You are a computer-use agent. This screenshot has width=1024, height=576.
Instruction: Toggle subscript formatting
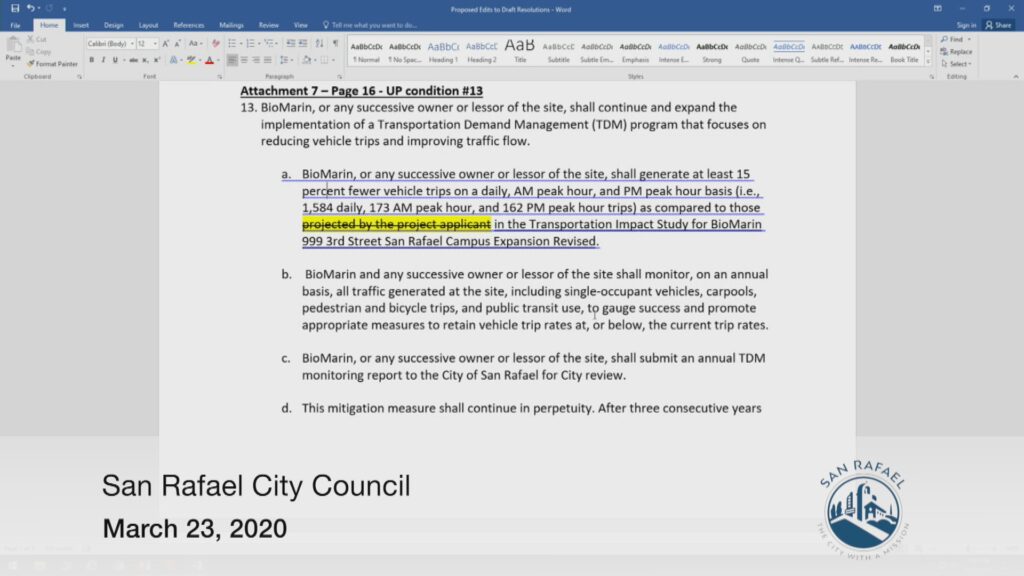pyautogui.click(x=146, y=60)
